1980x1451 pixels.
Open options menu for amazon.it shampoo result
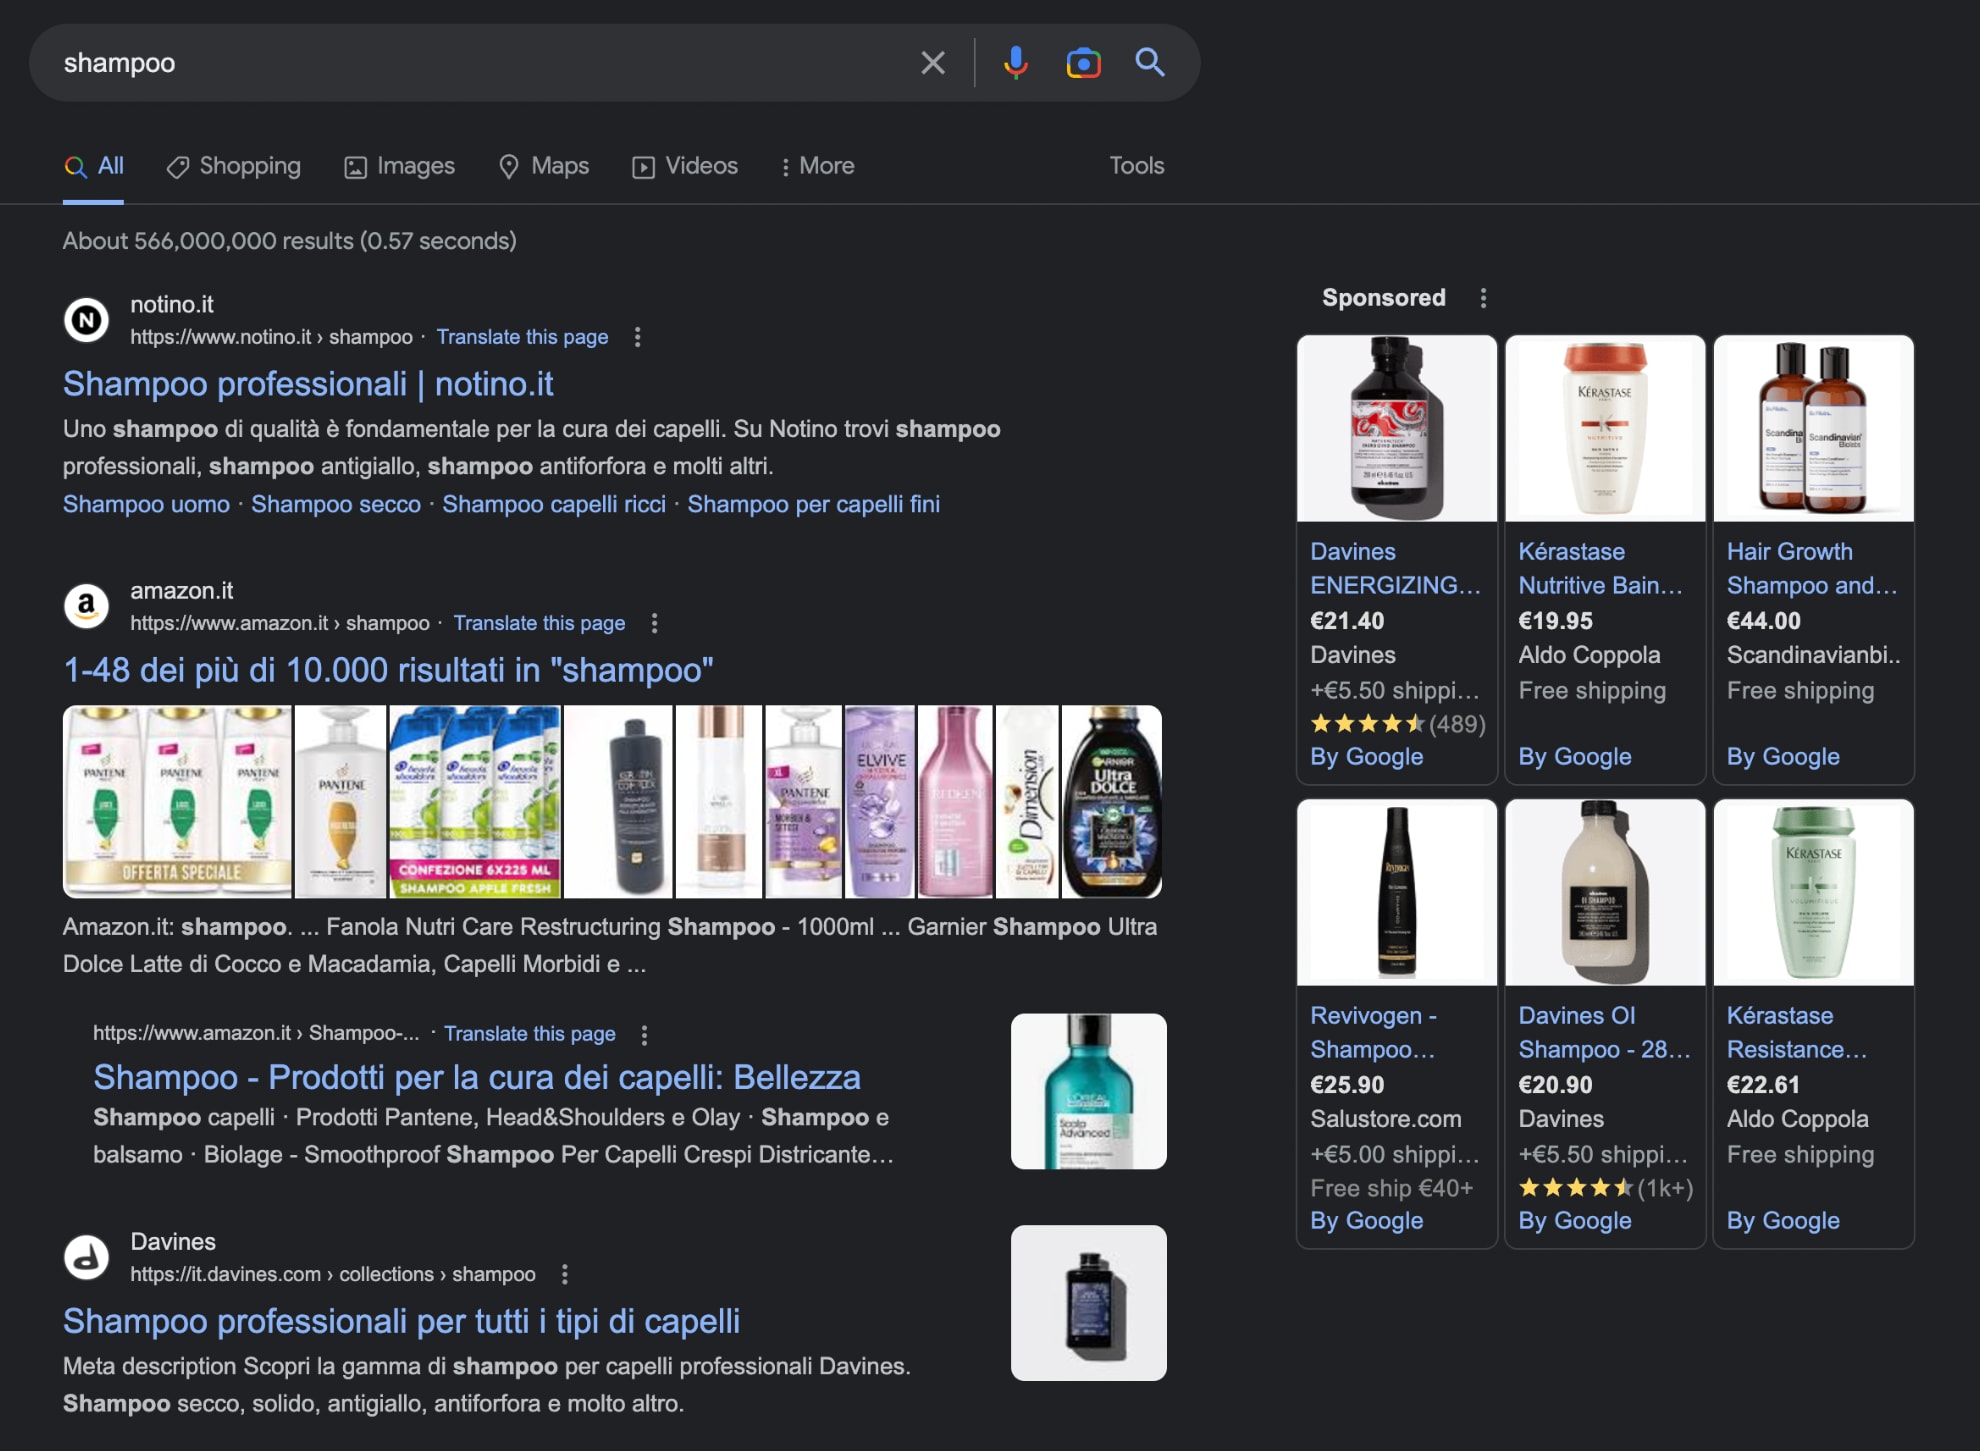[654, 623]
